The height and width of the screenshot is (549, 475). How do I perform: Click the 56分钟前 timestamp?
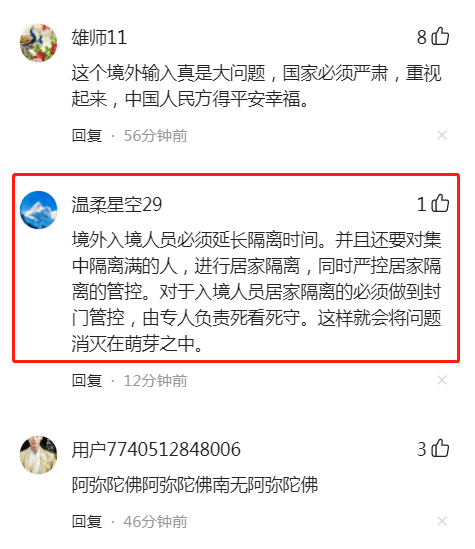click(x=155, y=135)
